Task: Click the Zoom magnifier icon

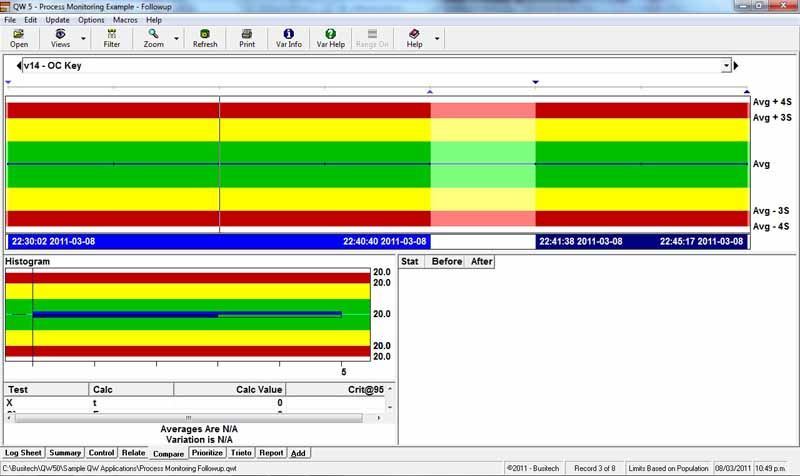Action: pyautogui.click(x=153, y=34)
